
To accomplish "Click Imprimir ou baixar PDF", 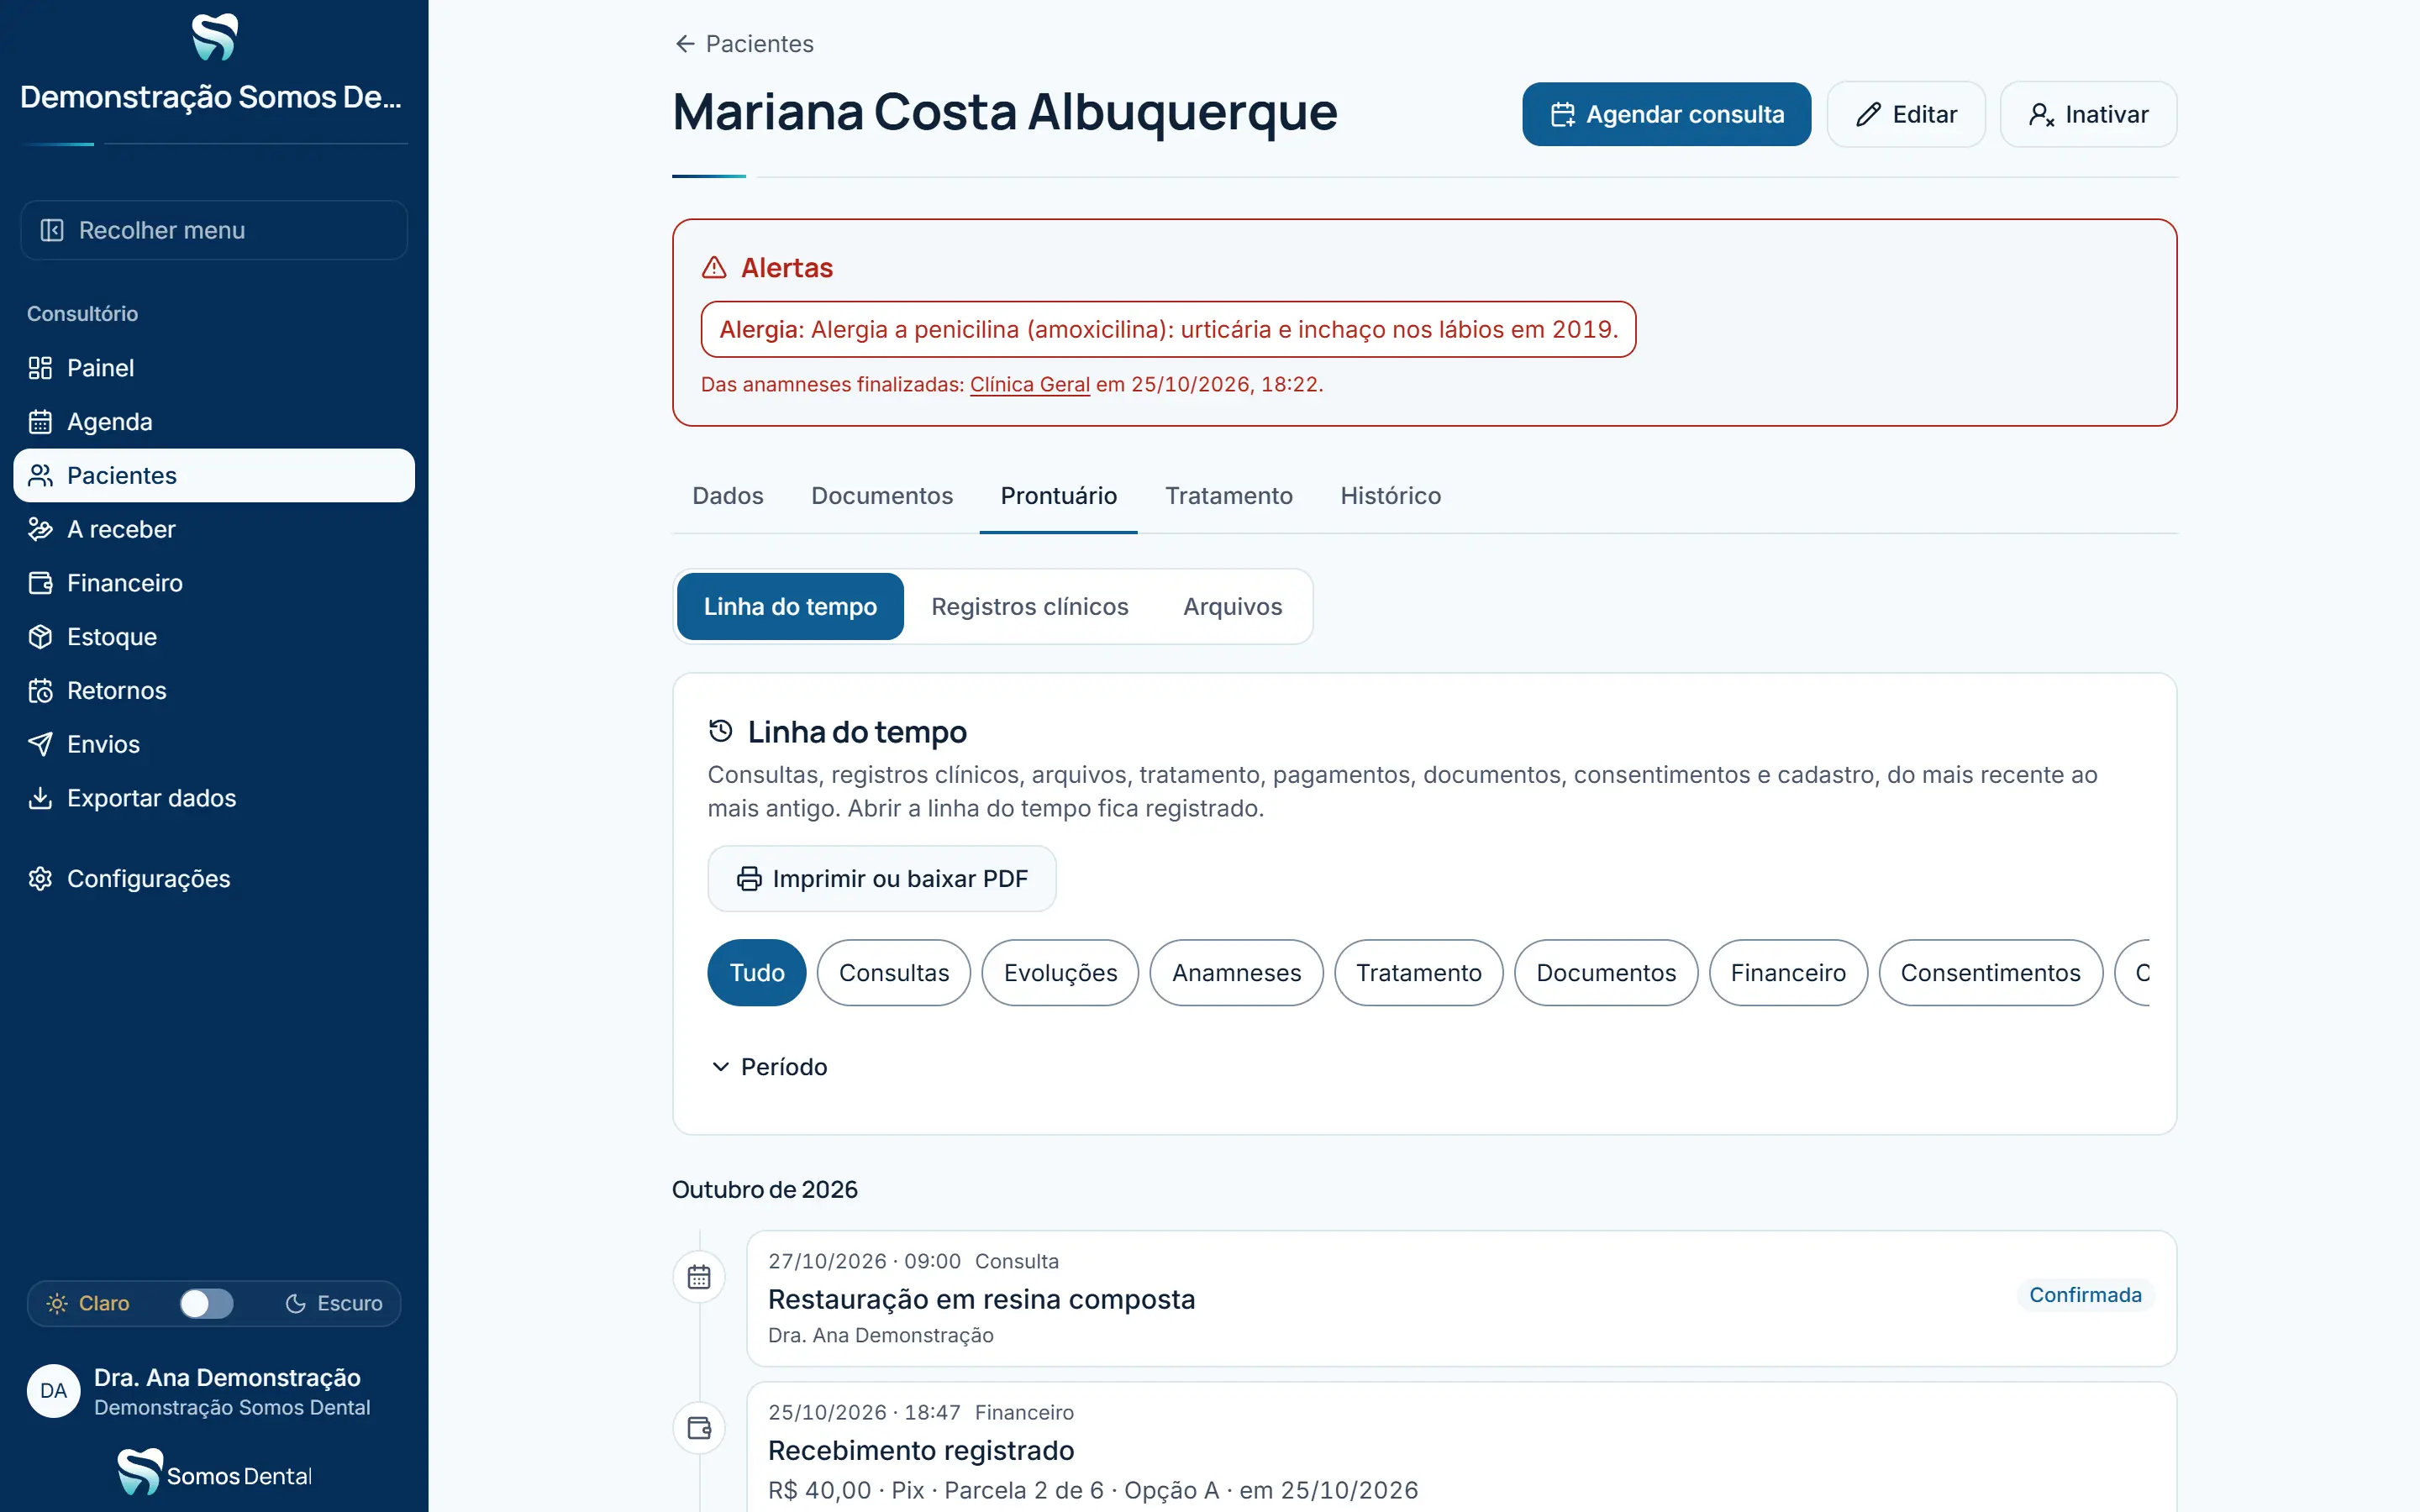I will tap(882, 879).
